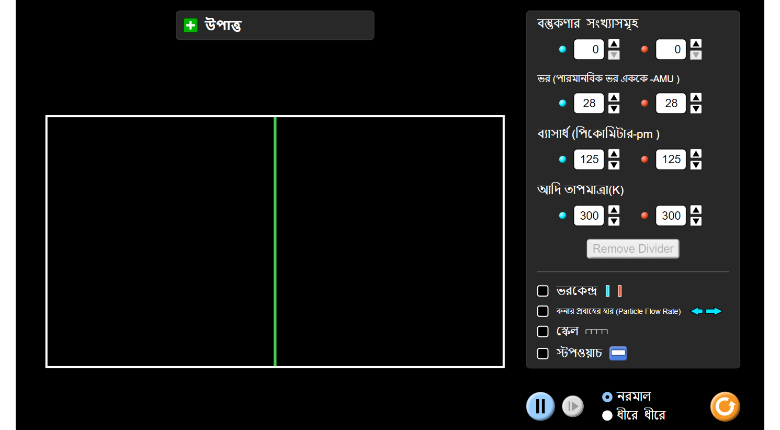The height and width of the screenshot is (430, 780).
Task: Decrease the red particle mass
Action: 696,108
